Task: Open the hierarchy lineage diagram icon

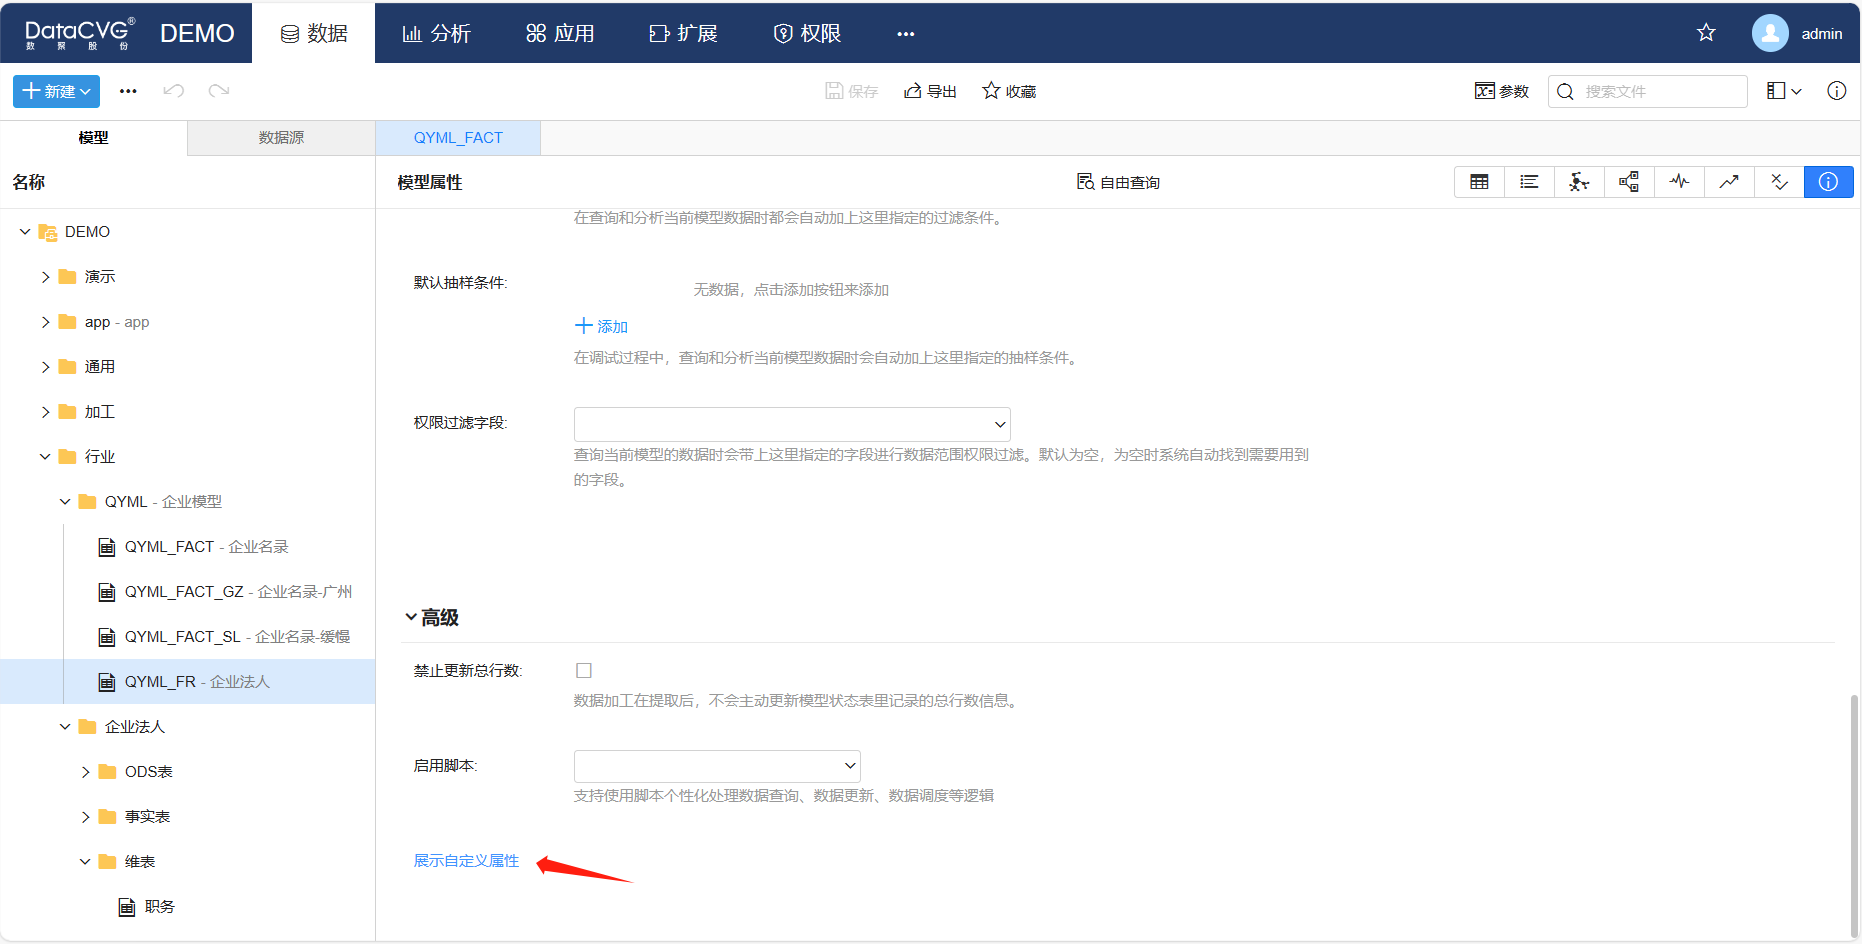Action: pyautogui.click(x=1629, y=182)
